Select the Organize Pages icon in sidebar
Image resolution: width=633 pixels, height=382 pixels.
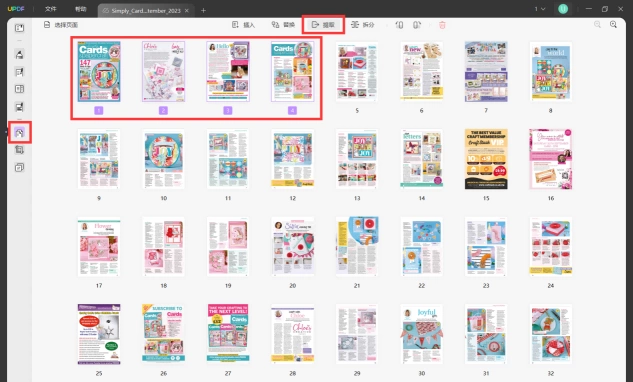point(19,132)
